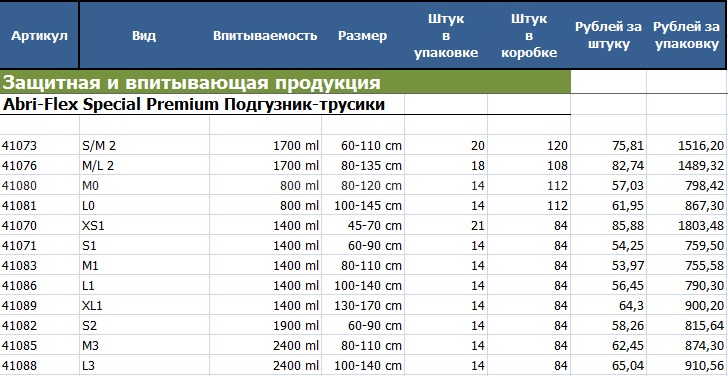This screenshot has width=728, height=376.
Task: Select the M1 type cell
Action: (144, 266)
